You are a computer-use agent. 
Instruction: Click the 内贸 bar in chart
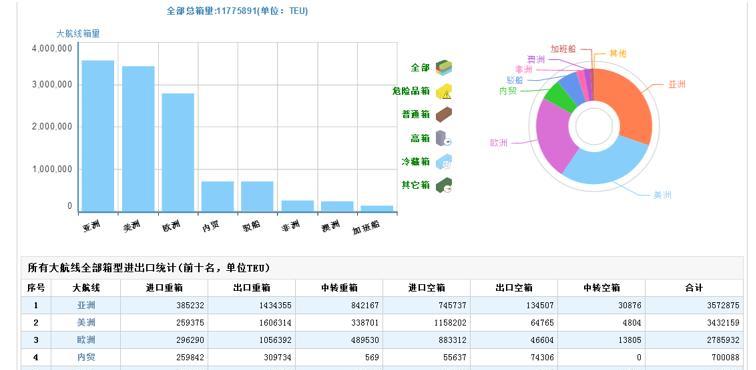217,196
